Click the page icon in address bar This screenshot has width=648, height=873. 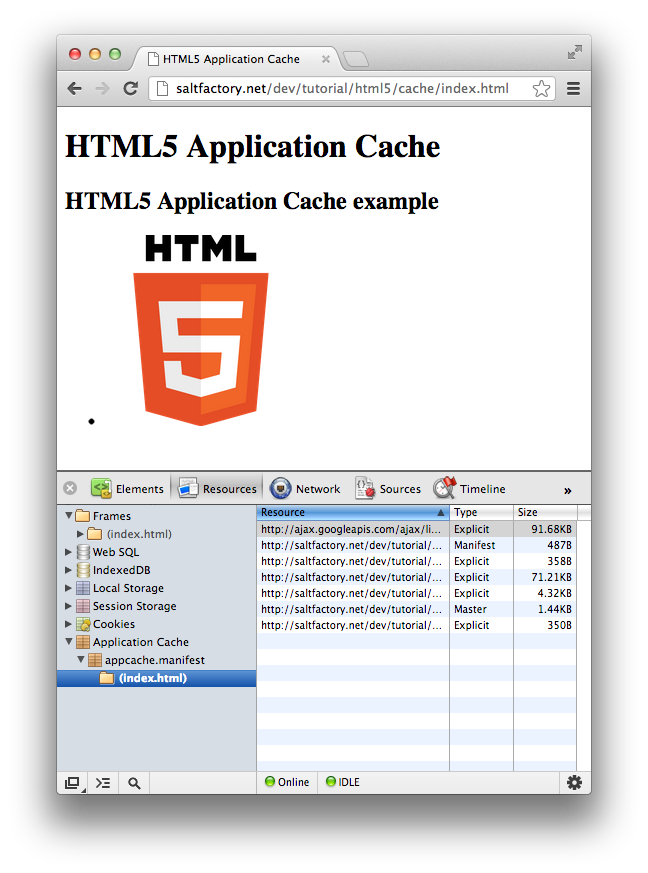(162, 89)
